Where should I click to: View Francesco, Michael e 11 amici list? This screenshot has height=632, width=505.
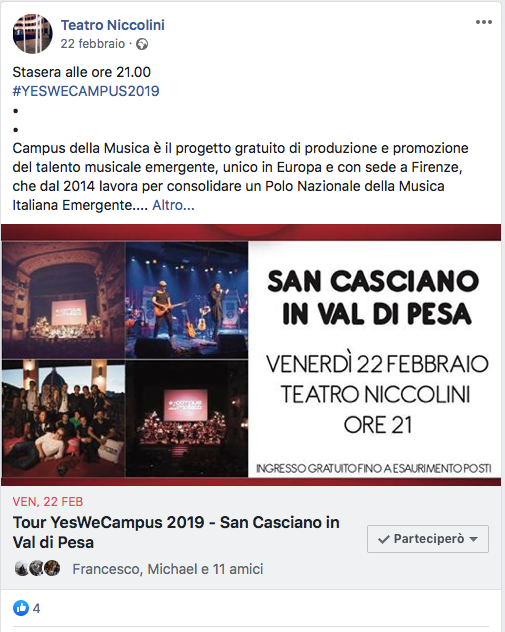pos(168,569)
